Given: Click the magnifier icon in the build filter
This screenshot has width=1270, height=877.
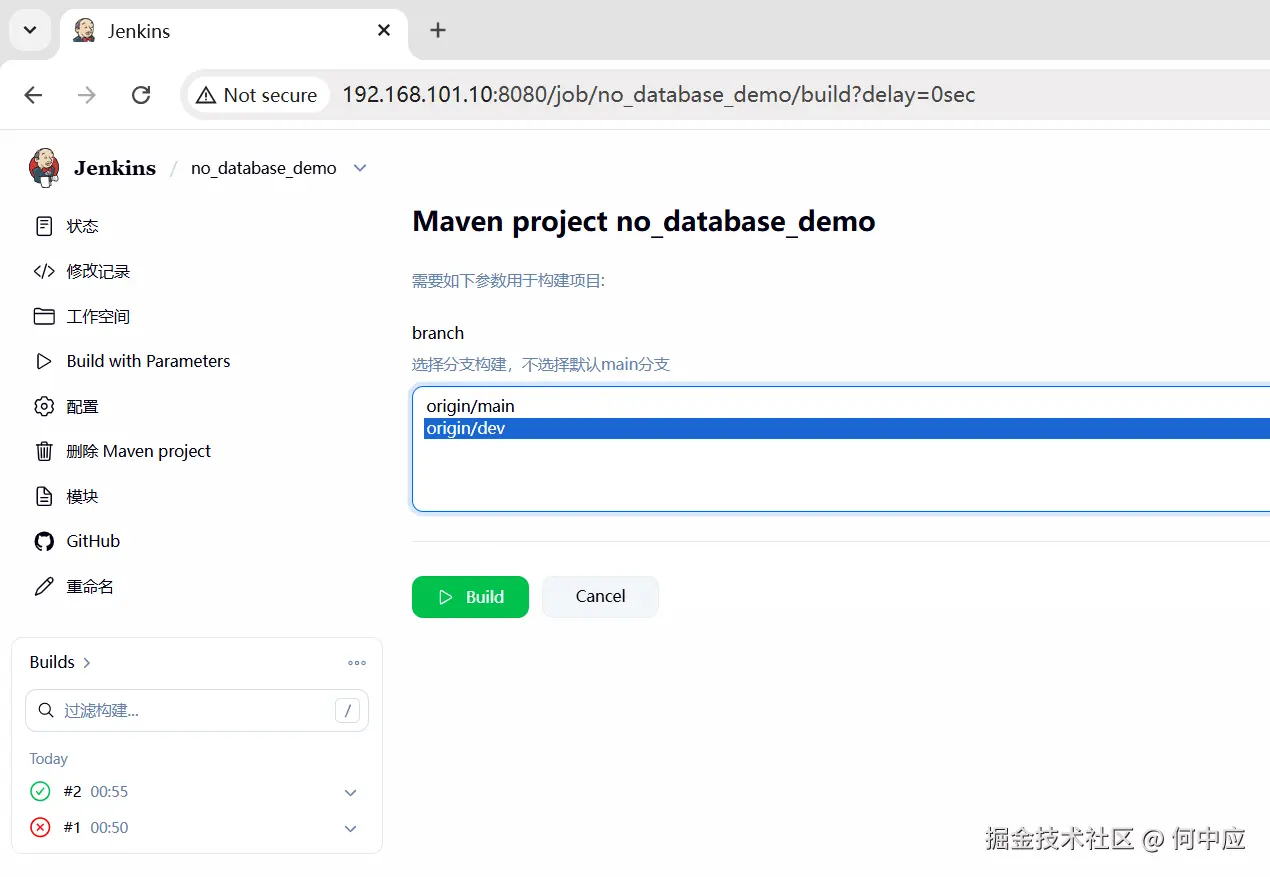Looking at the screenshot, I should (45, 710).
